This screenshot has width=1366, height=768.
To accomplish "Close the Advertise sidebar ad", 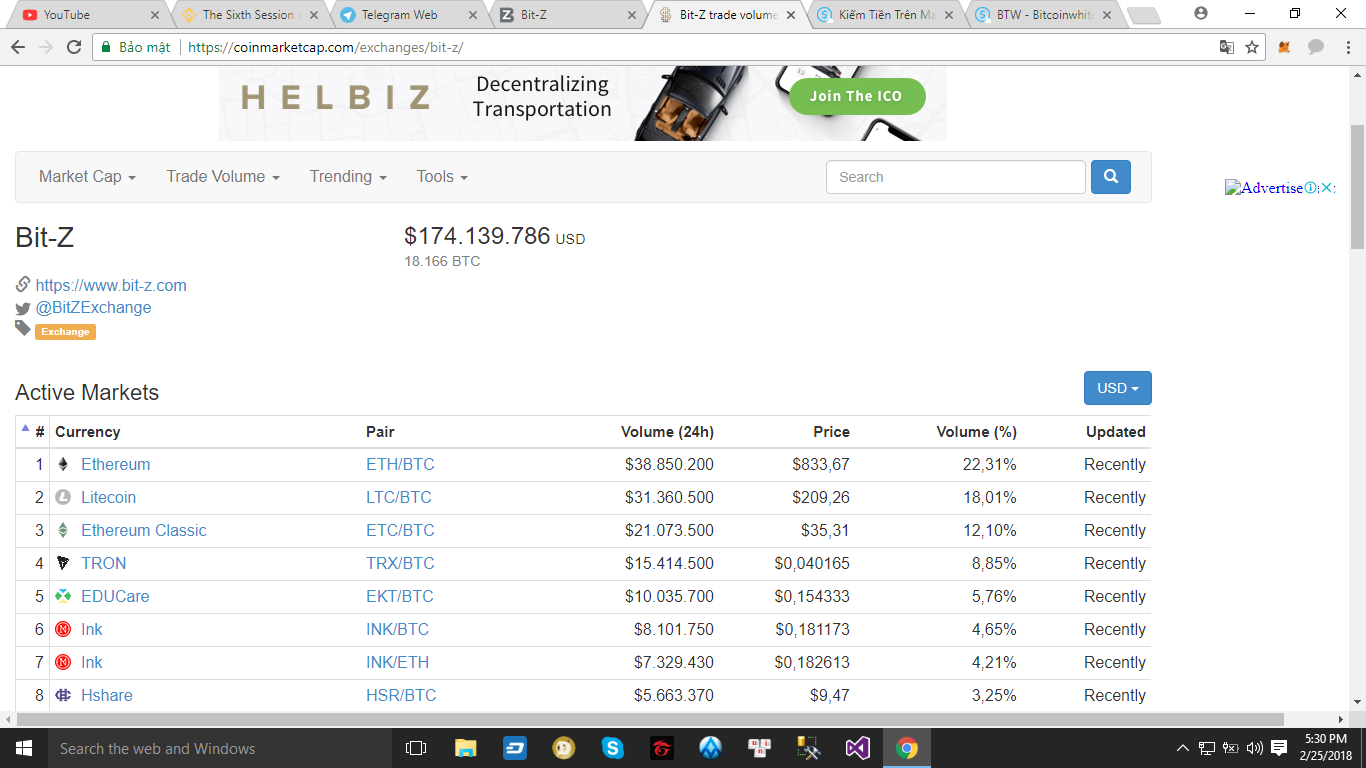I will pos(1327,188).
